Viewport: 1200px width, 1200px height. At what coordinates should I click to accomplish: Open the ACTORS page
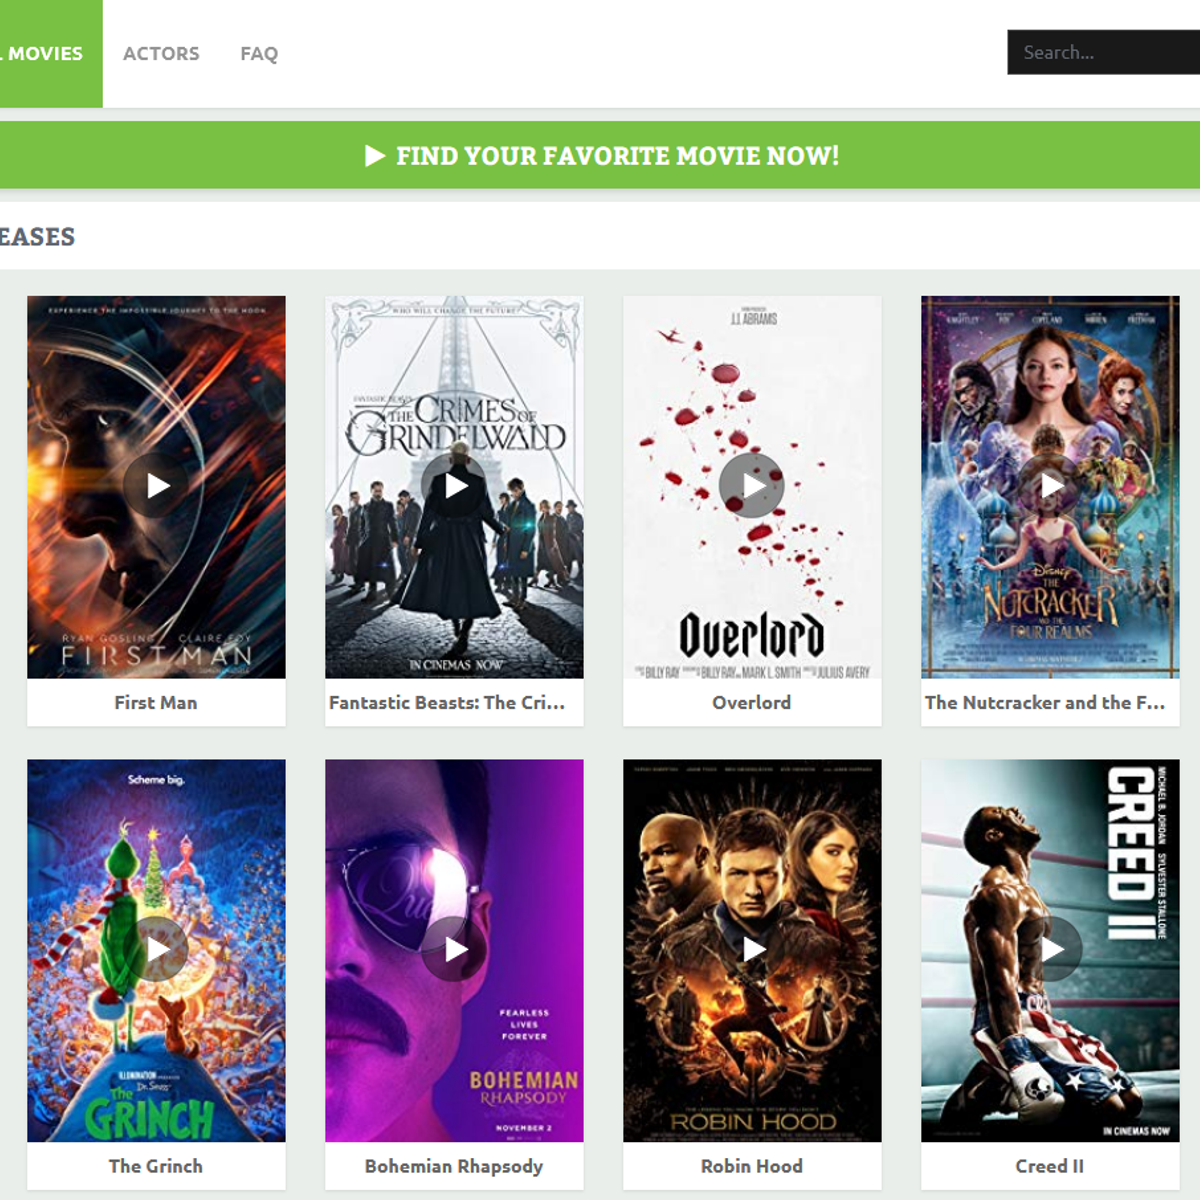(x=161, y=53)
